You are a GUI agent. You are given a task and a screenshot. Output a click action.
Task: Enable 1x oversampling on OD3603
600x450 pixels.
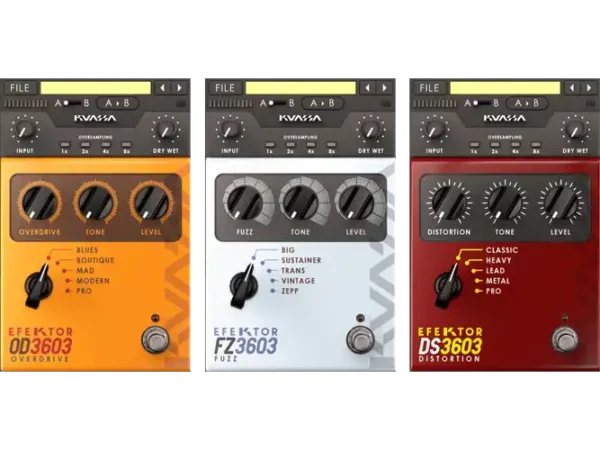[65, 145]
